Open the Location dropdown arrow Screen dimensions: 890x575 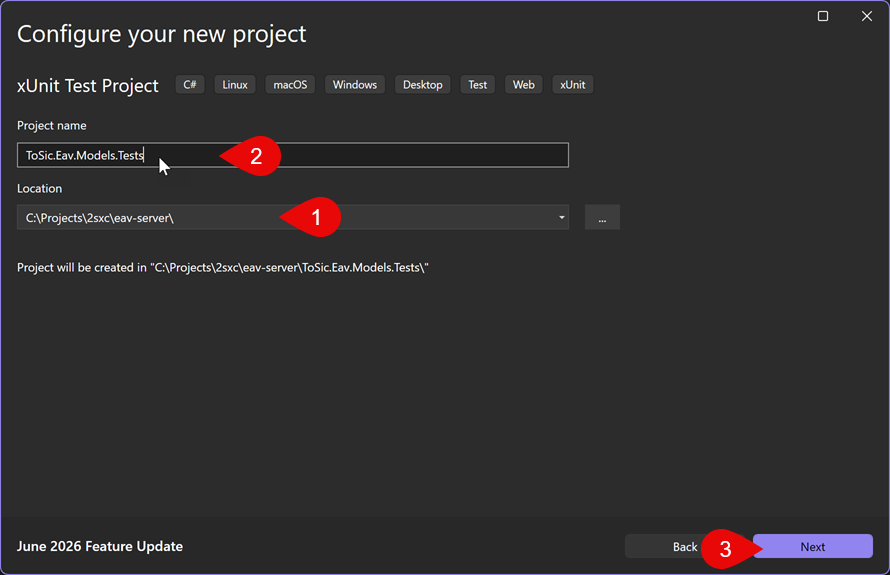point(561,217)
